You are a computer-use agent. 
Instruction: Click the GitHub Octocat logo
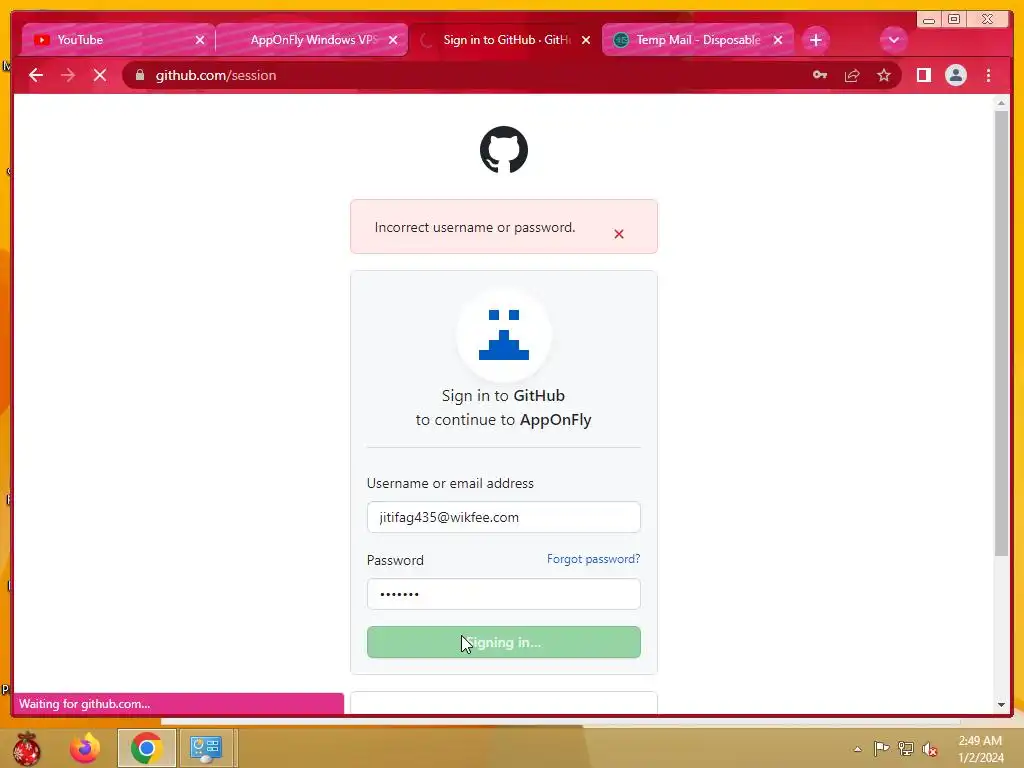coord(504,150)
